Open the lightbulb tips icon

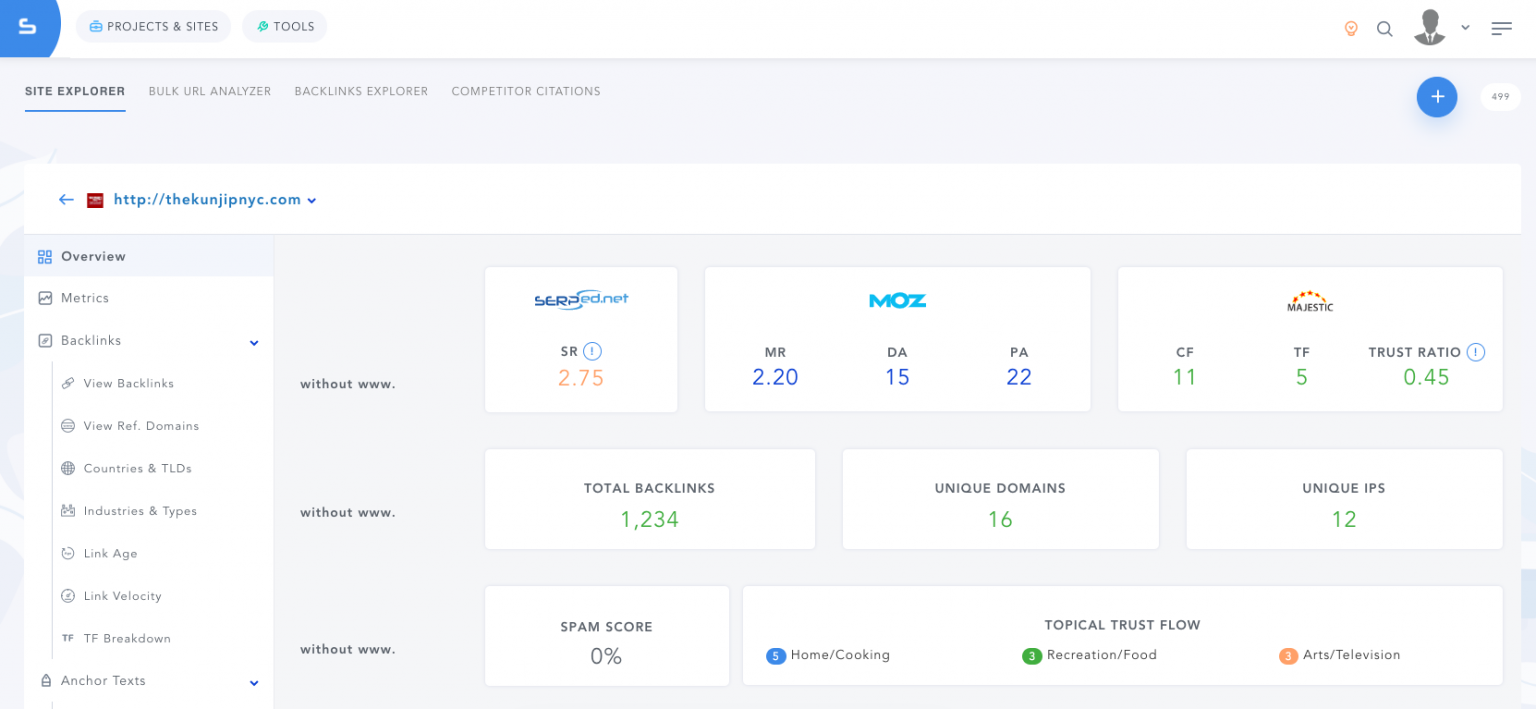tap(1351, 29)
